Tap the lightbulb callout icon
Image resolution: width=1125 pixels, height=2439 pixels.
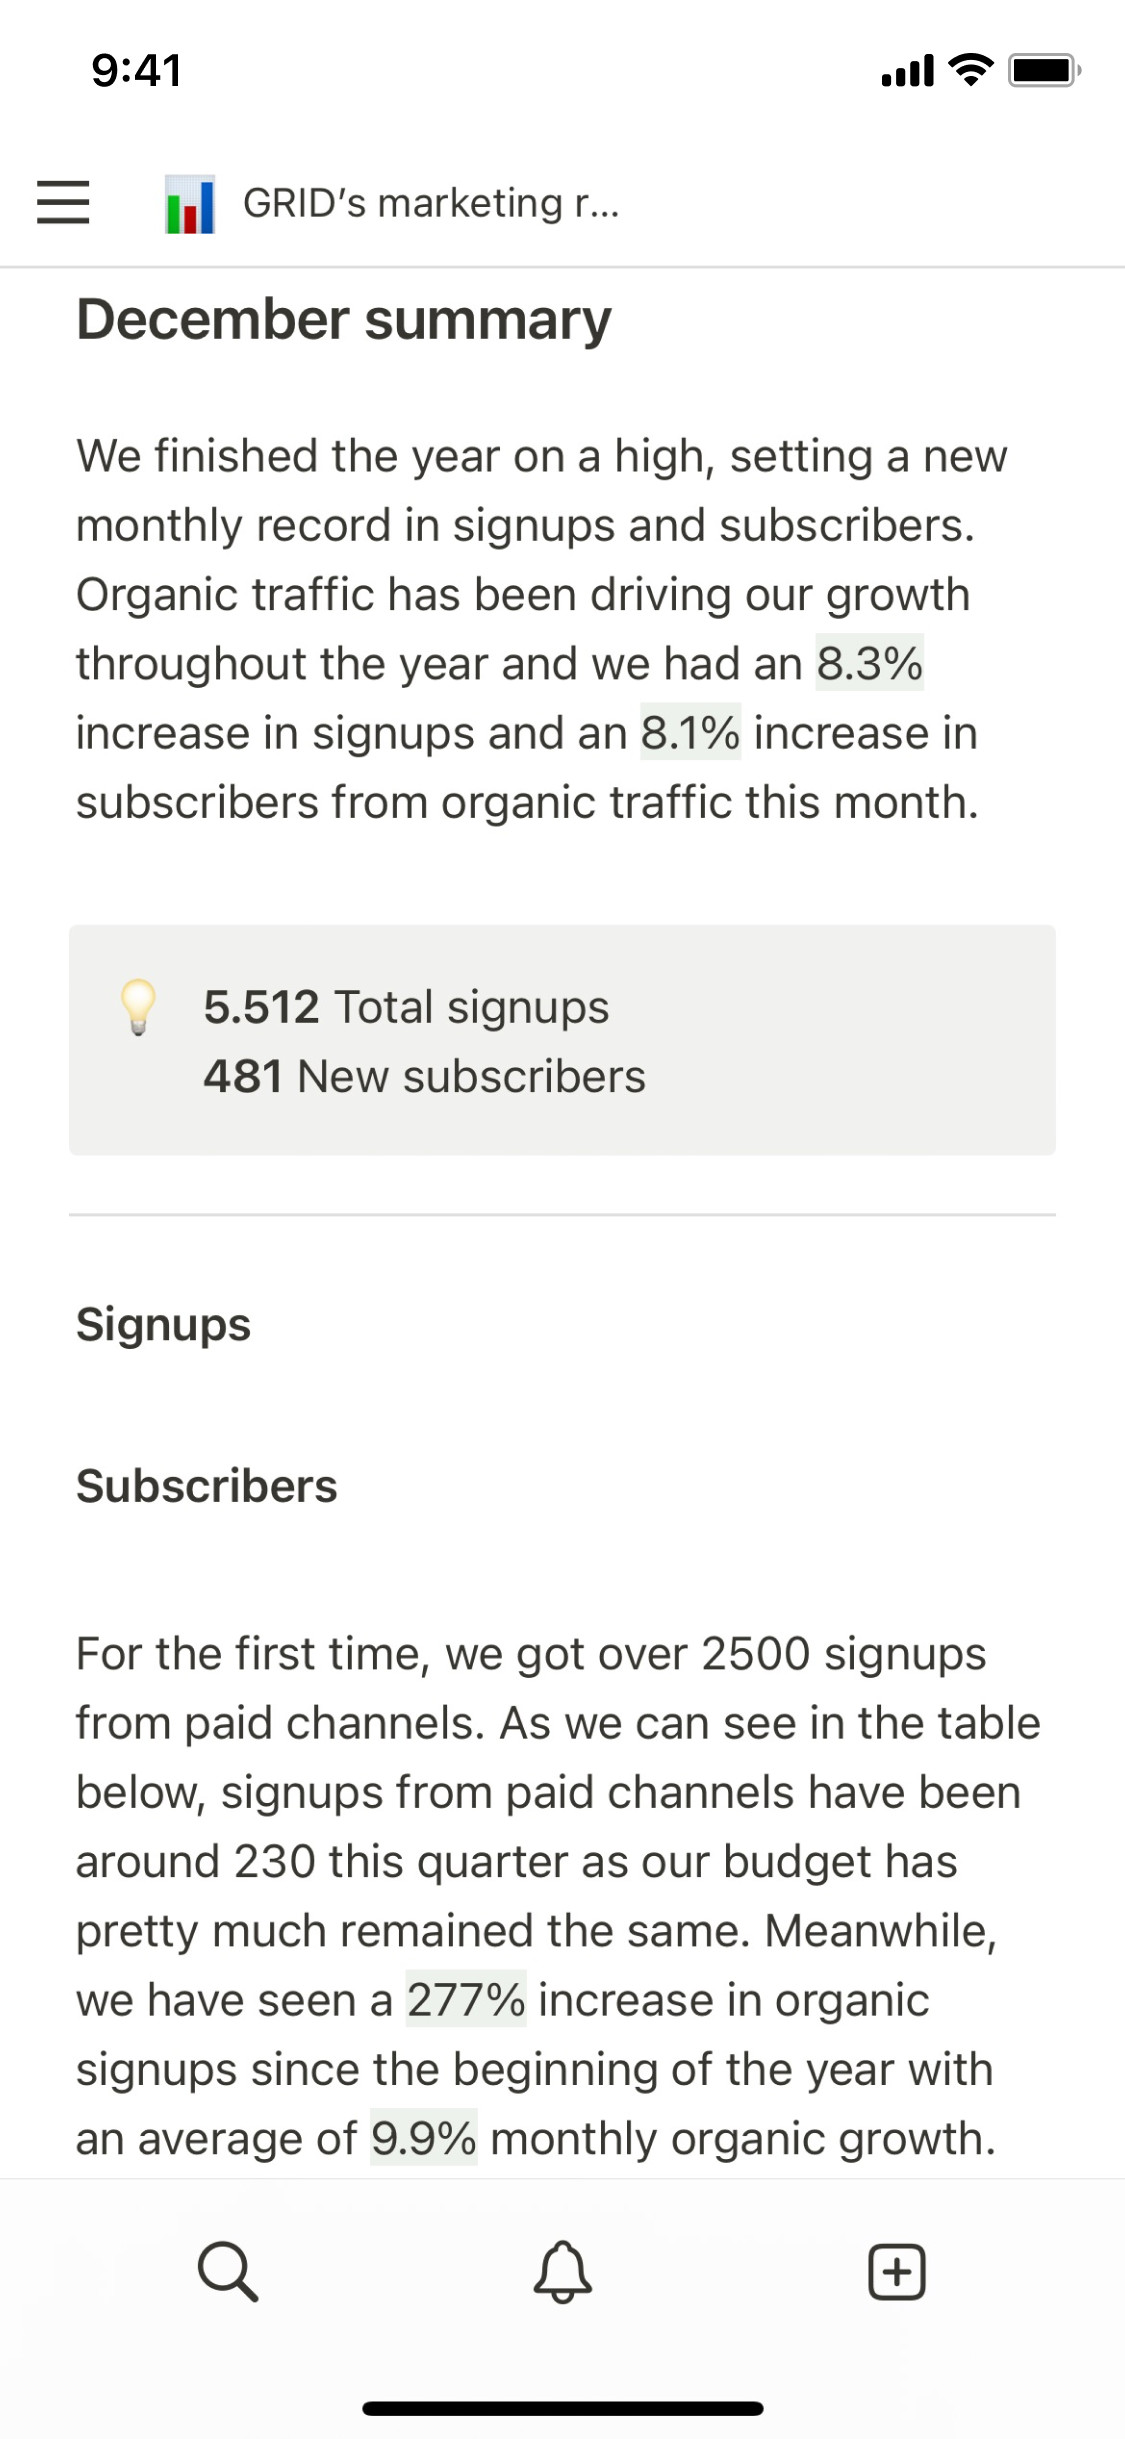138,1006
